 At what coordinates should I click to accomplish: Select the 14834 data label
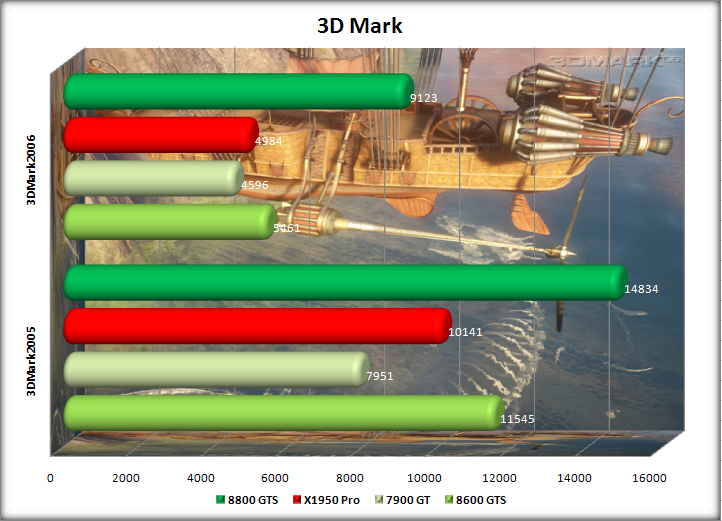tap(641, 290)
